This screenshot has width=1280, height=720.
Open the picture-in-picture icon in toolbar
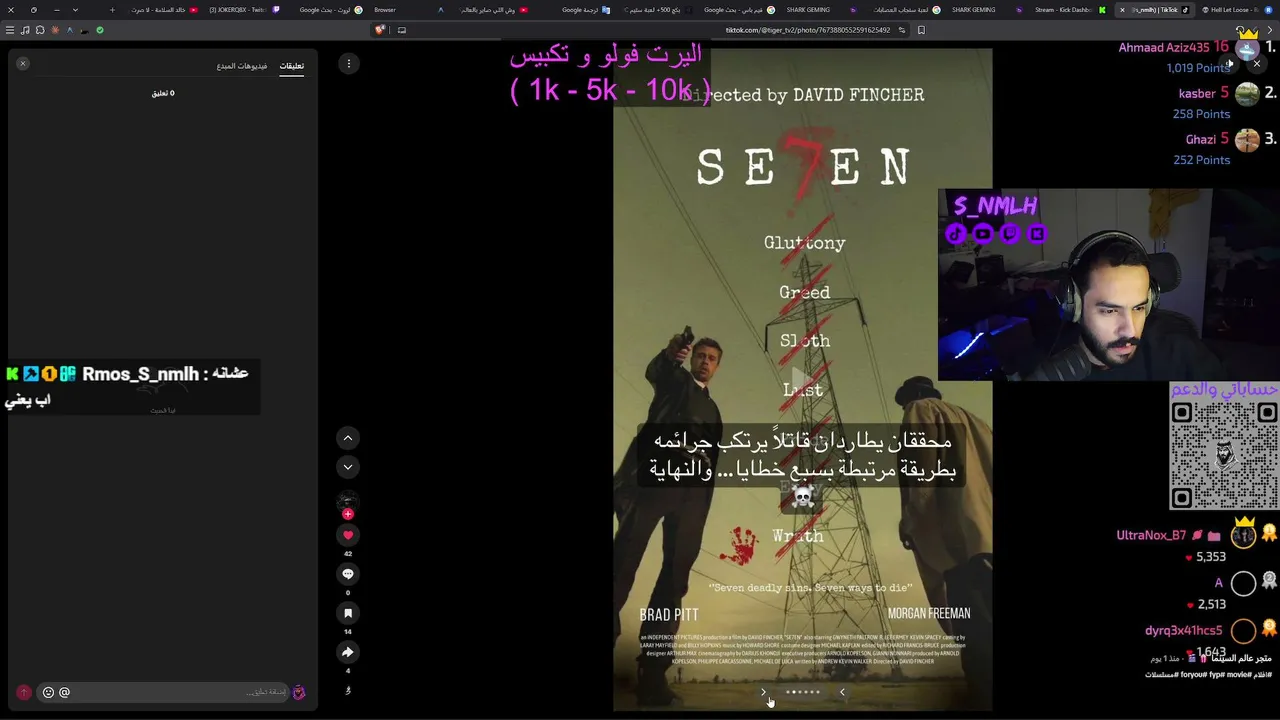pos(402,30)
